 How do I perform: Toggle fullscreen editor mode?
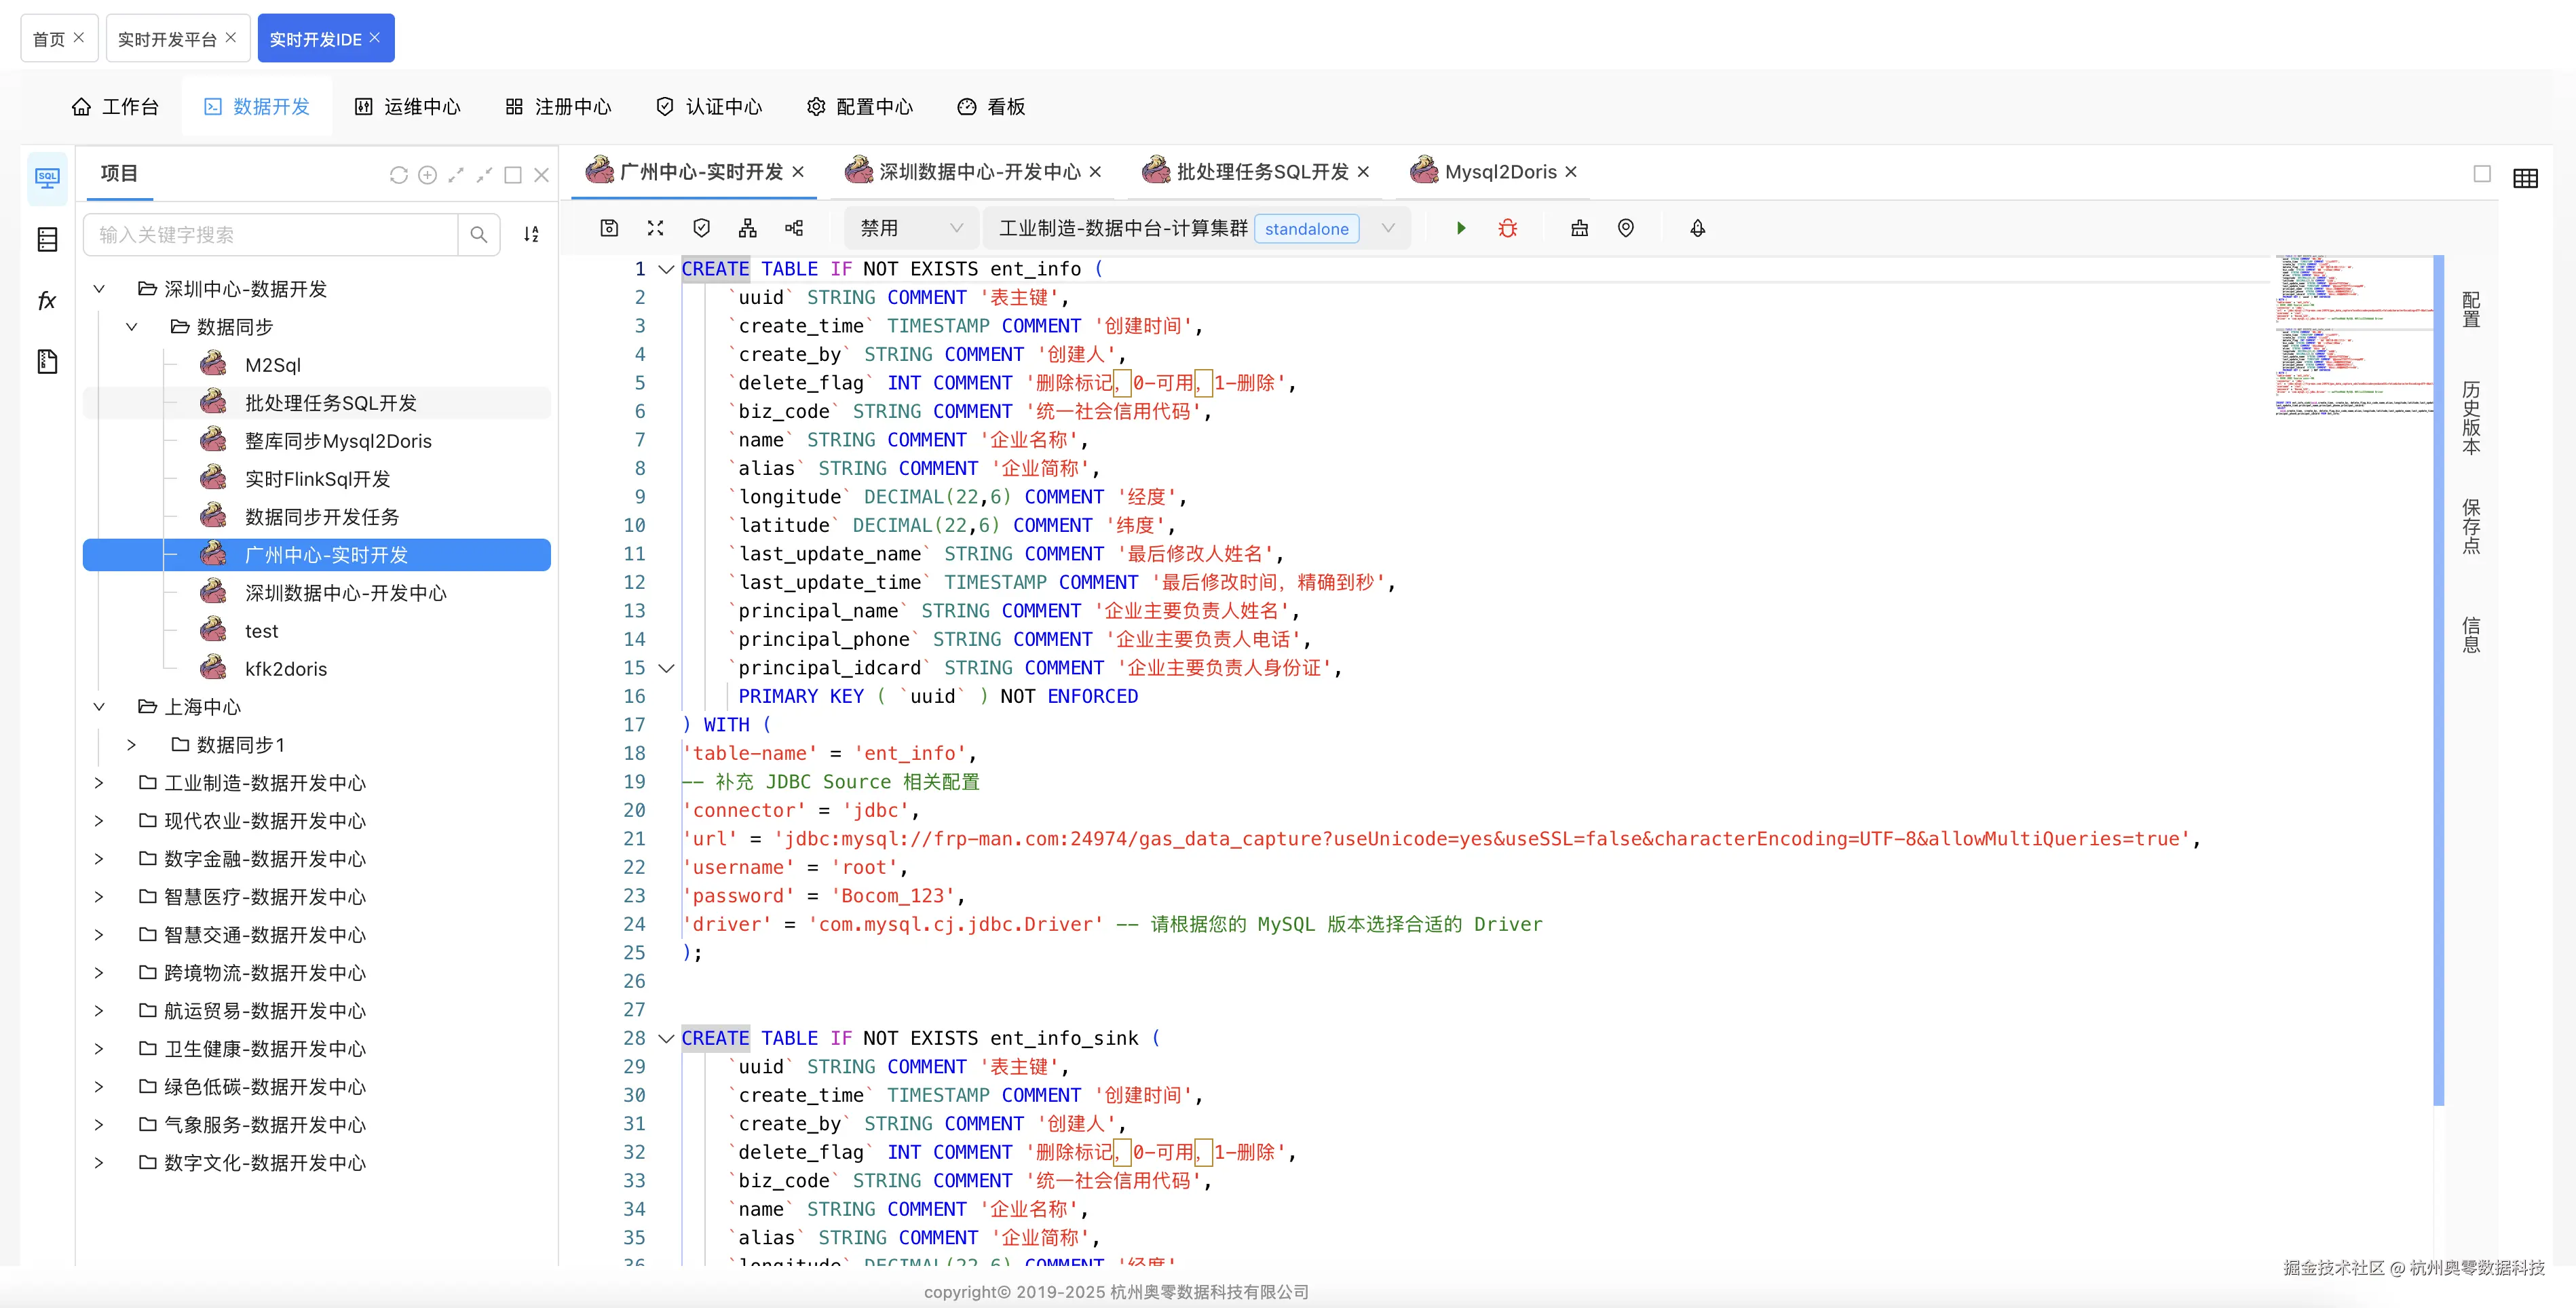(655, 228)
